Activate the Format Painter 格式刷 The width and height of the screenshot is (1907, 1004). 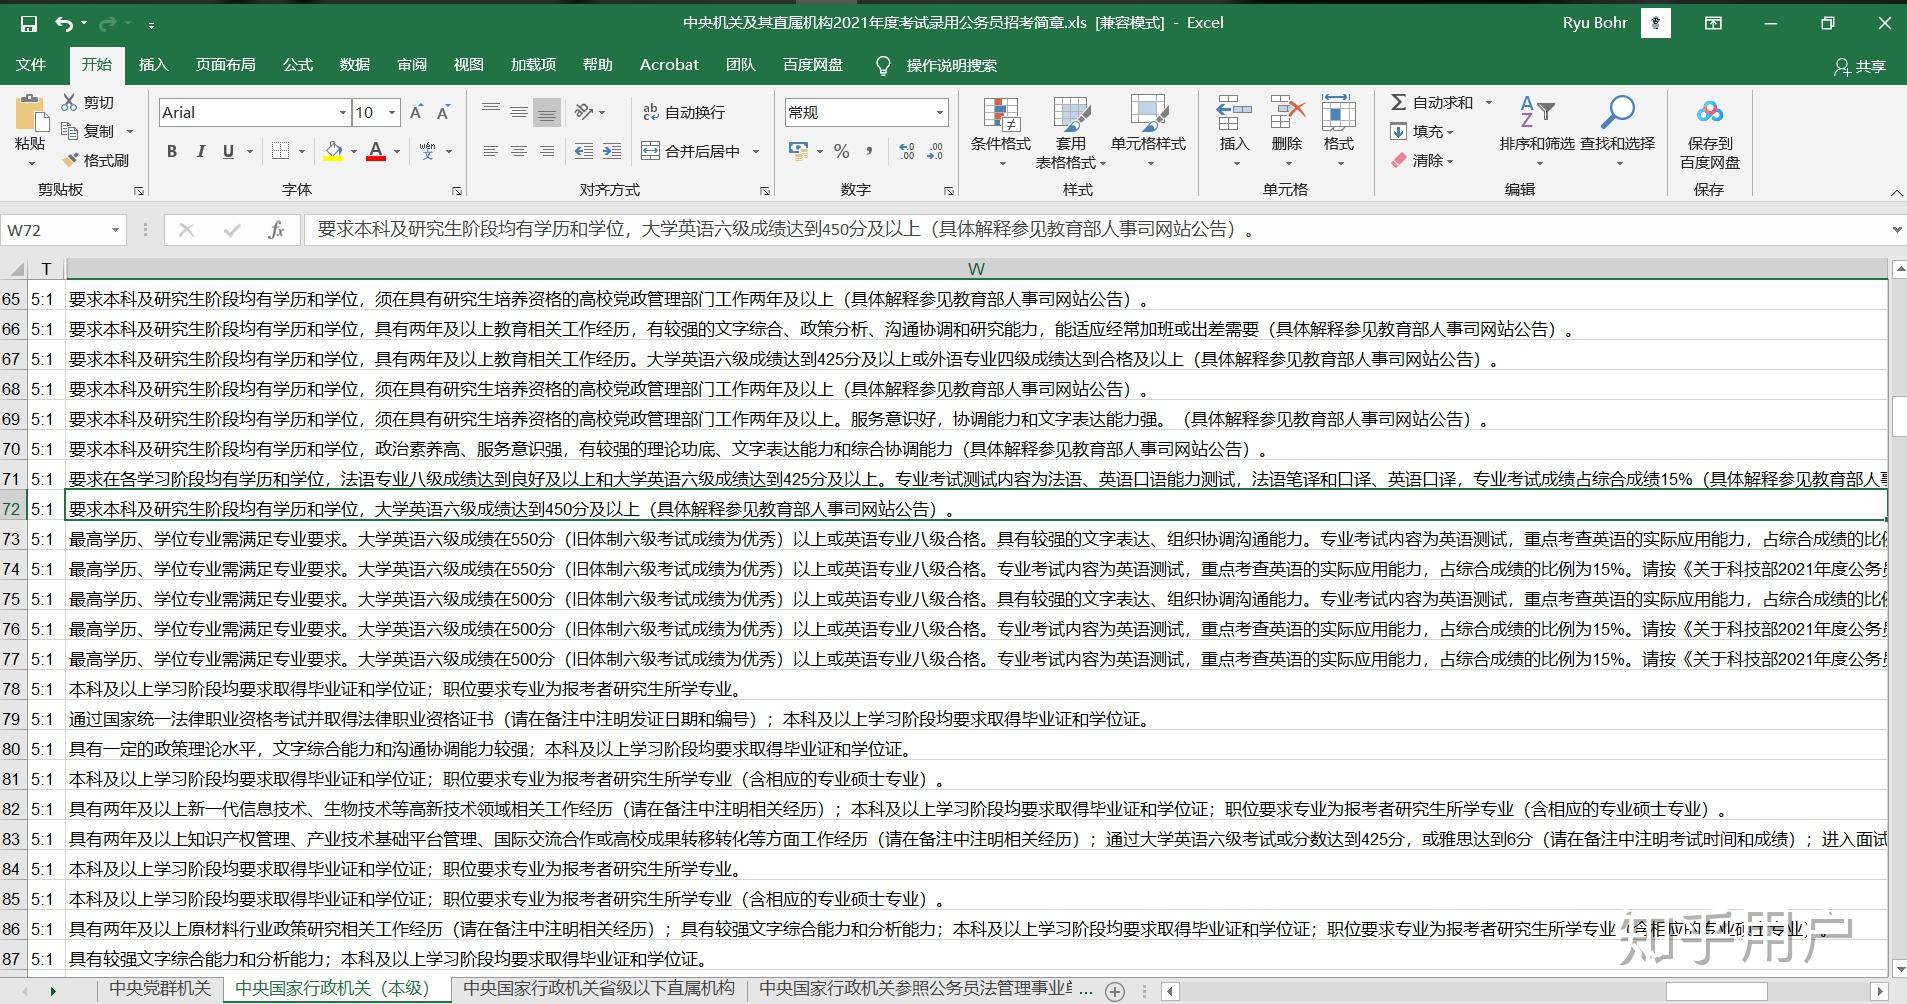(x=95, y=160)
